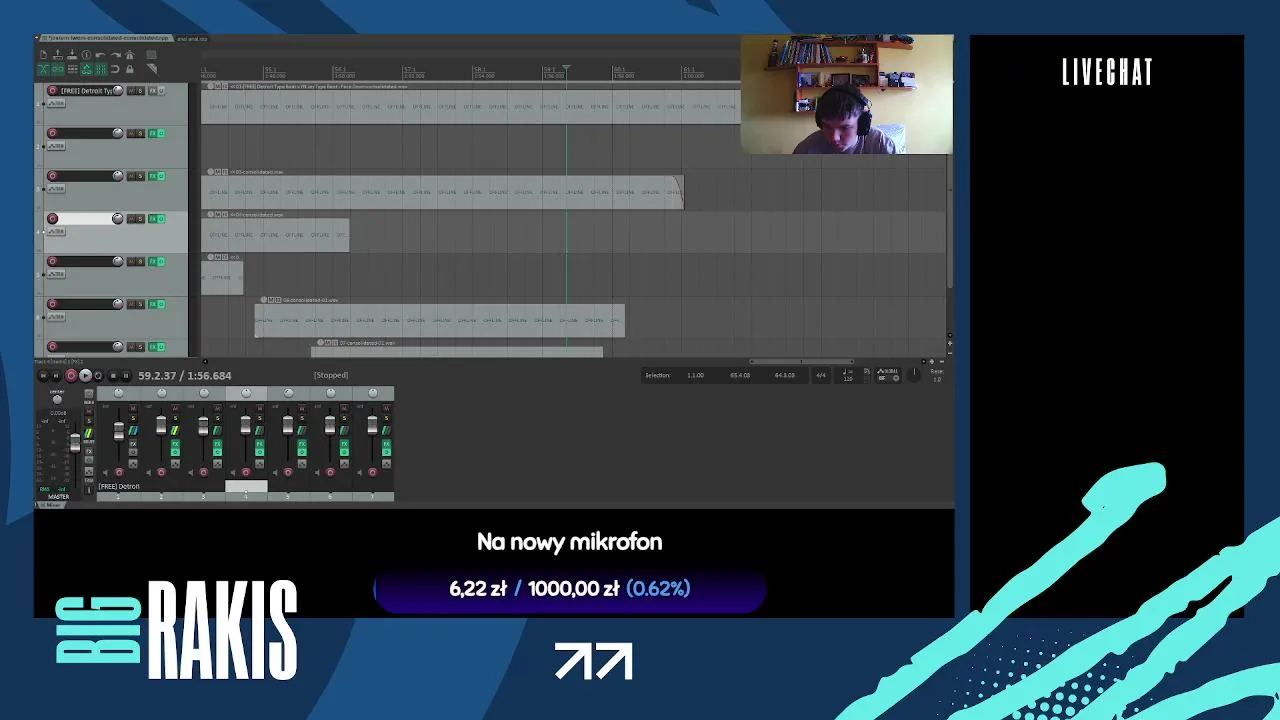The width and height of the screenshot is (1280, 720).
Task: Toggle the metronome toolbar icon
Action: (x=129, y=55)
